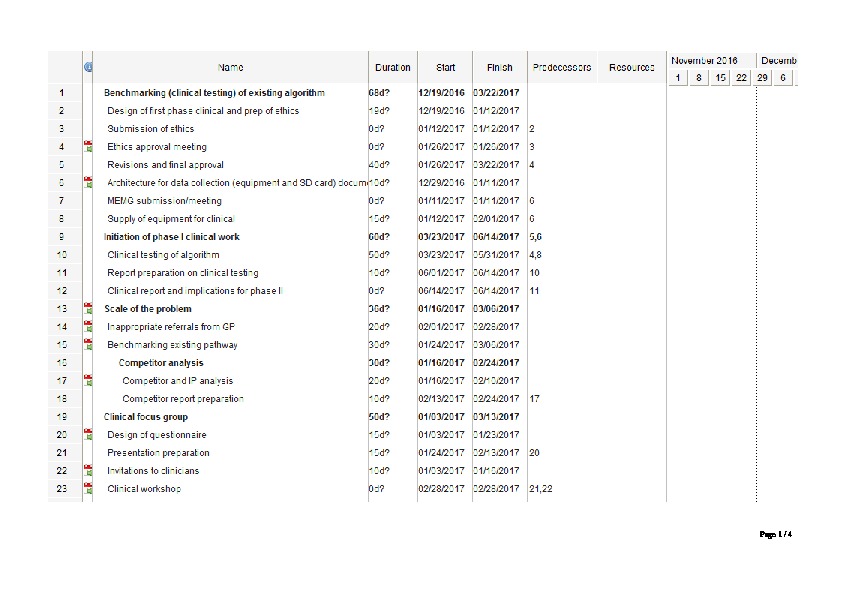Click indicator icon for Benchmarking existing pathway
Viewport: 842px width, 595px height.
tap(88, 344)
